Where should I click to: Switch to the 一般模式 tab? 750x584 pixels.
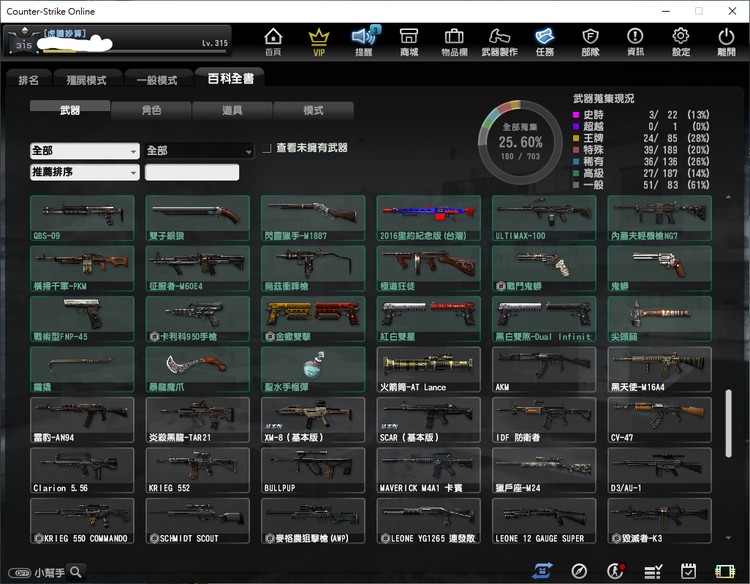tap(157, 79)
